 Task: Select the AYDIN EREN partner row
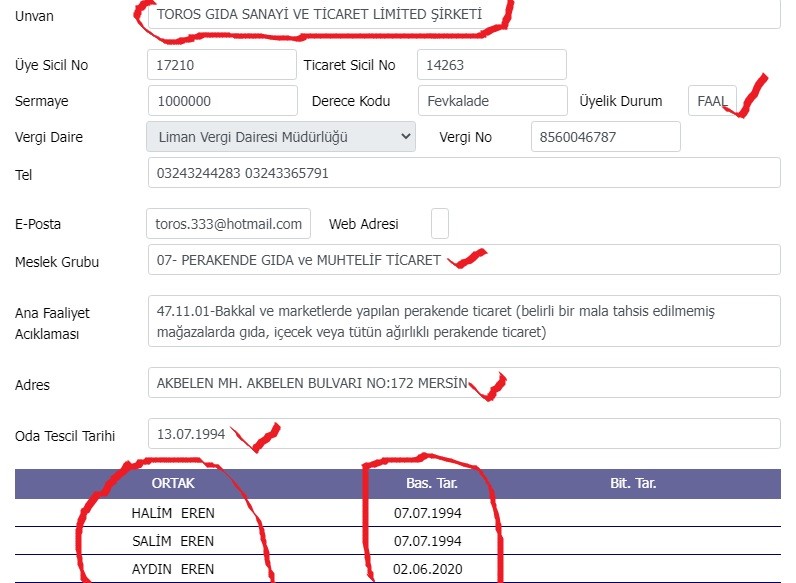pyautogui.click(x=397, y=569)
